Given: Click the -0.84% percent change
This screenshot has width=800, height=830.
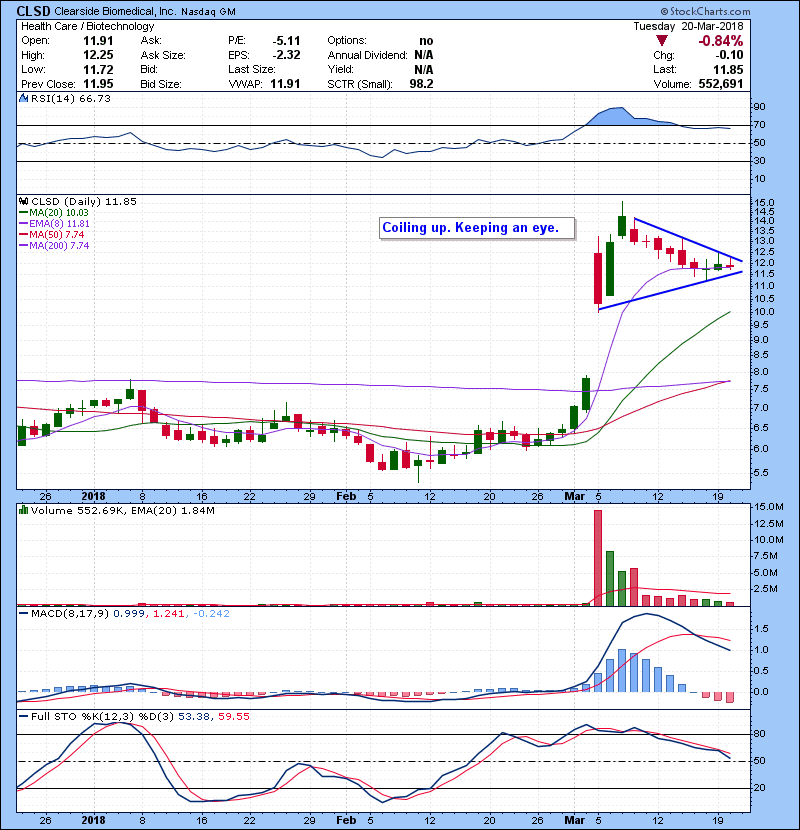Looking at the screenshot, I should [721, 41].
